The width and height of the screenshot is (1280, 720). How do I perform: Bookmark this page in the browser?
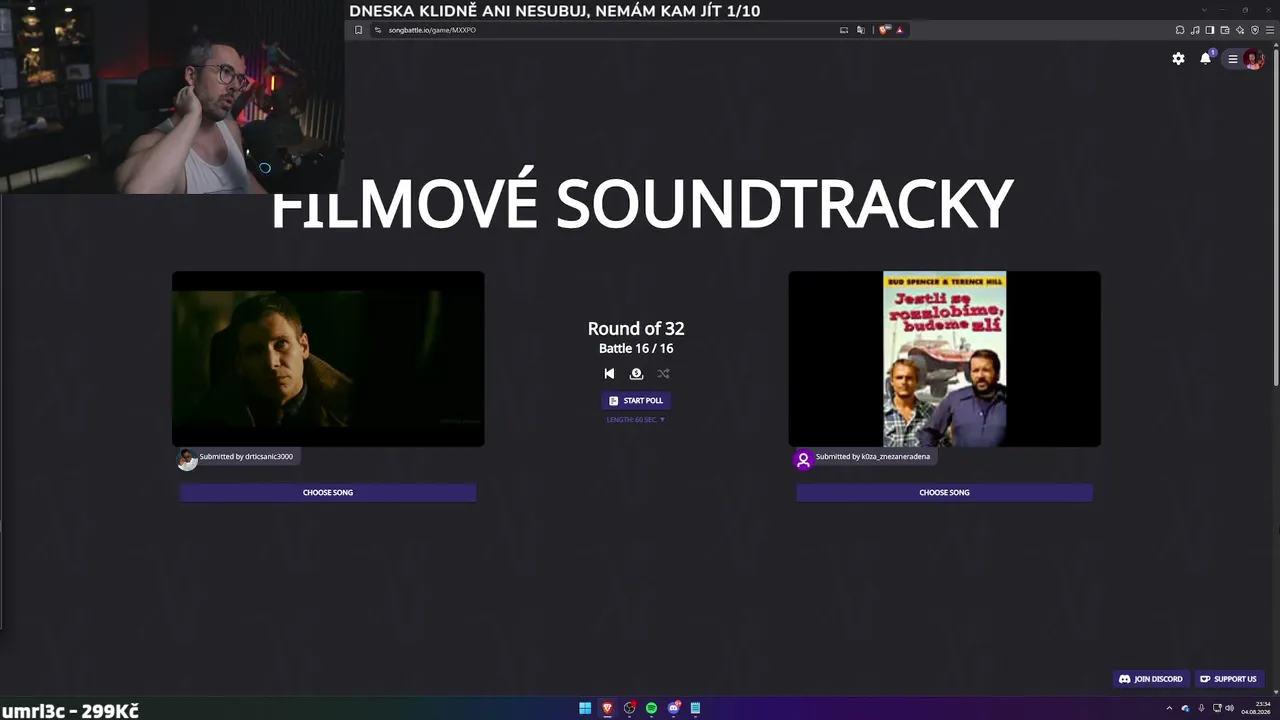[x=358, y=30]
